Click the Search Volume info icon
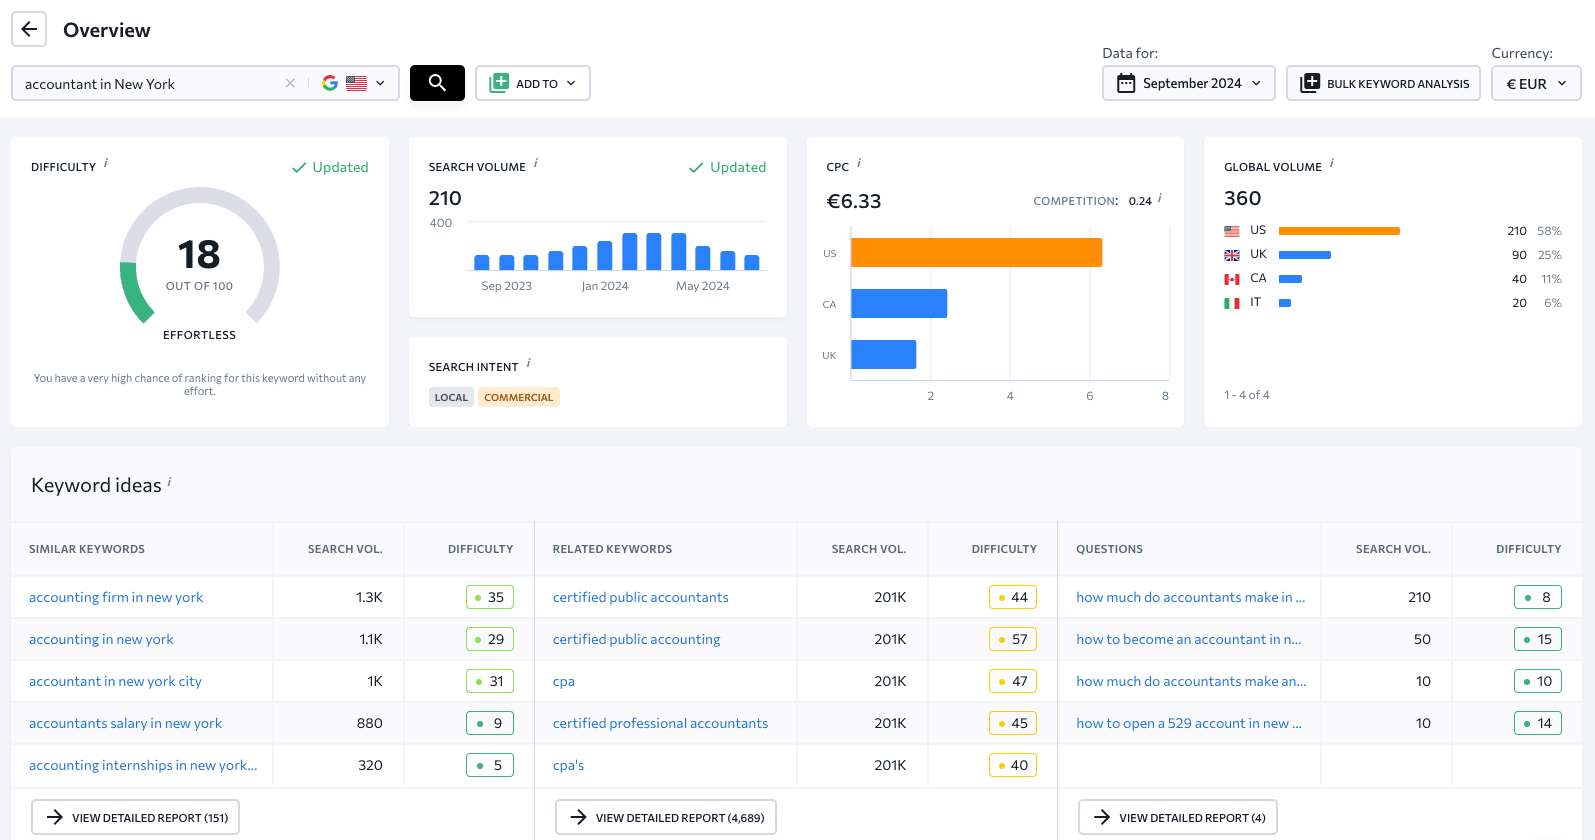This screenshot has width=1595, height=840. click(x=536, y=162)
